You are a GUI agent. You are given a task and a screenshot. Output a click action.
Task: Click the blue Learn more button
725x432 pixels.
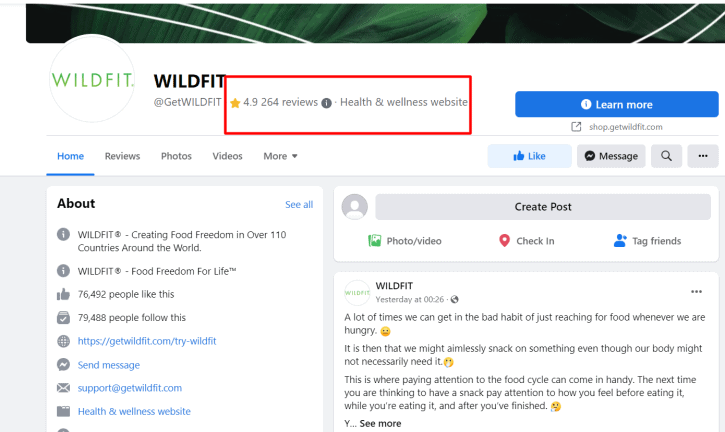pyautogui.click(x=617, y=104)
